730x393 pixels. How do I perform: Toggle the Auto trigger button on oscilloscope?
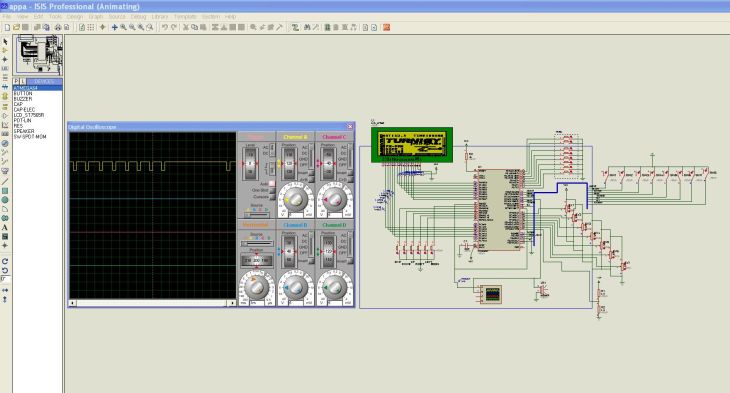point(272,183)
